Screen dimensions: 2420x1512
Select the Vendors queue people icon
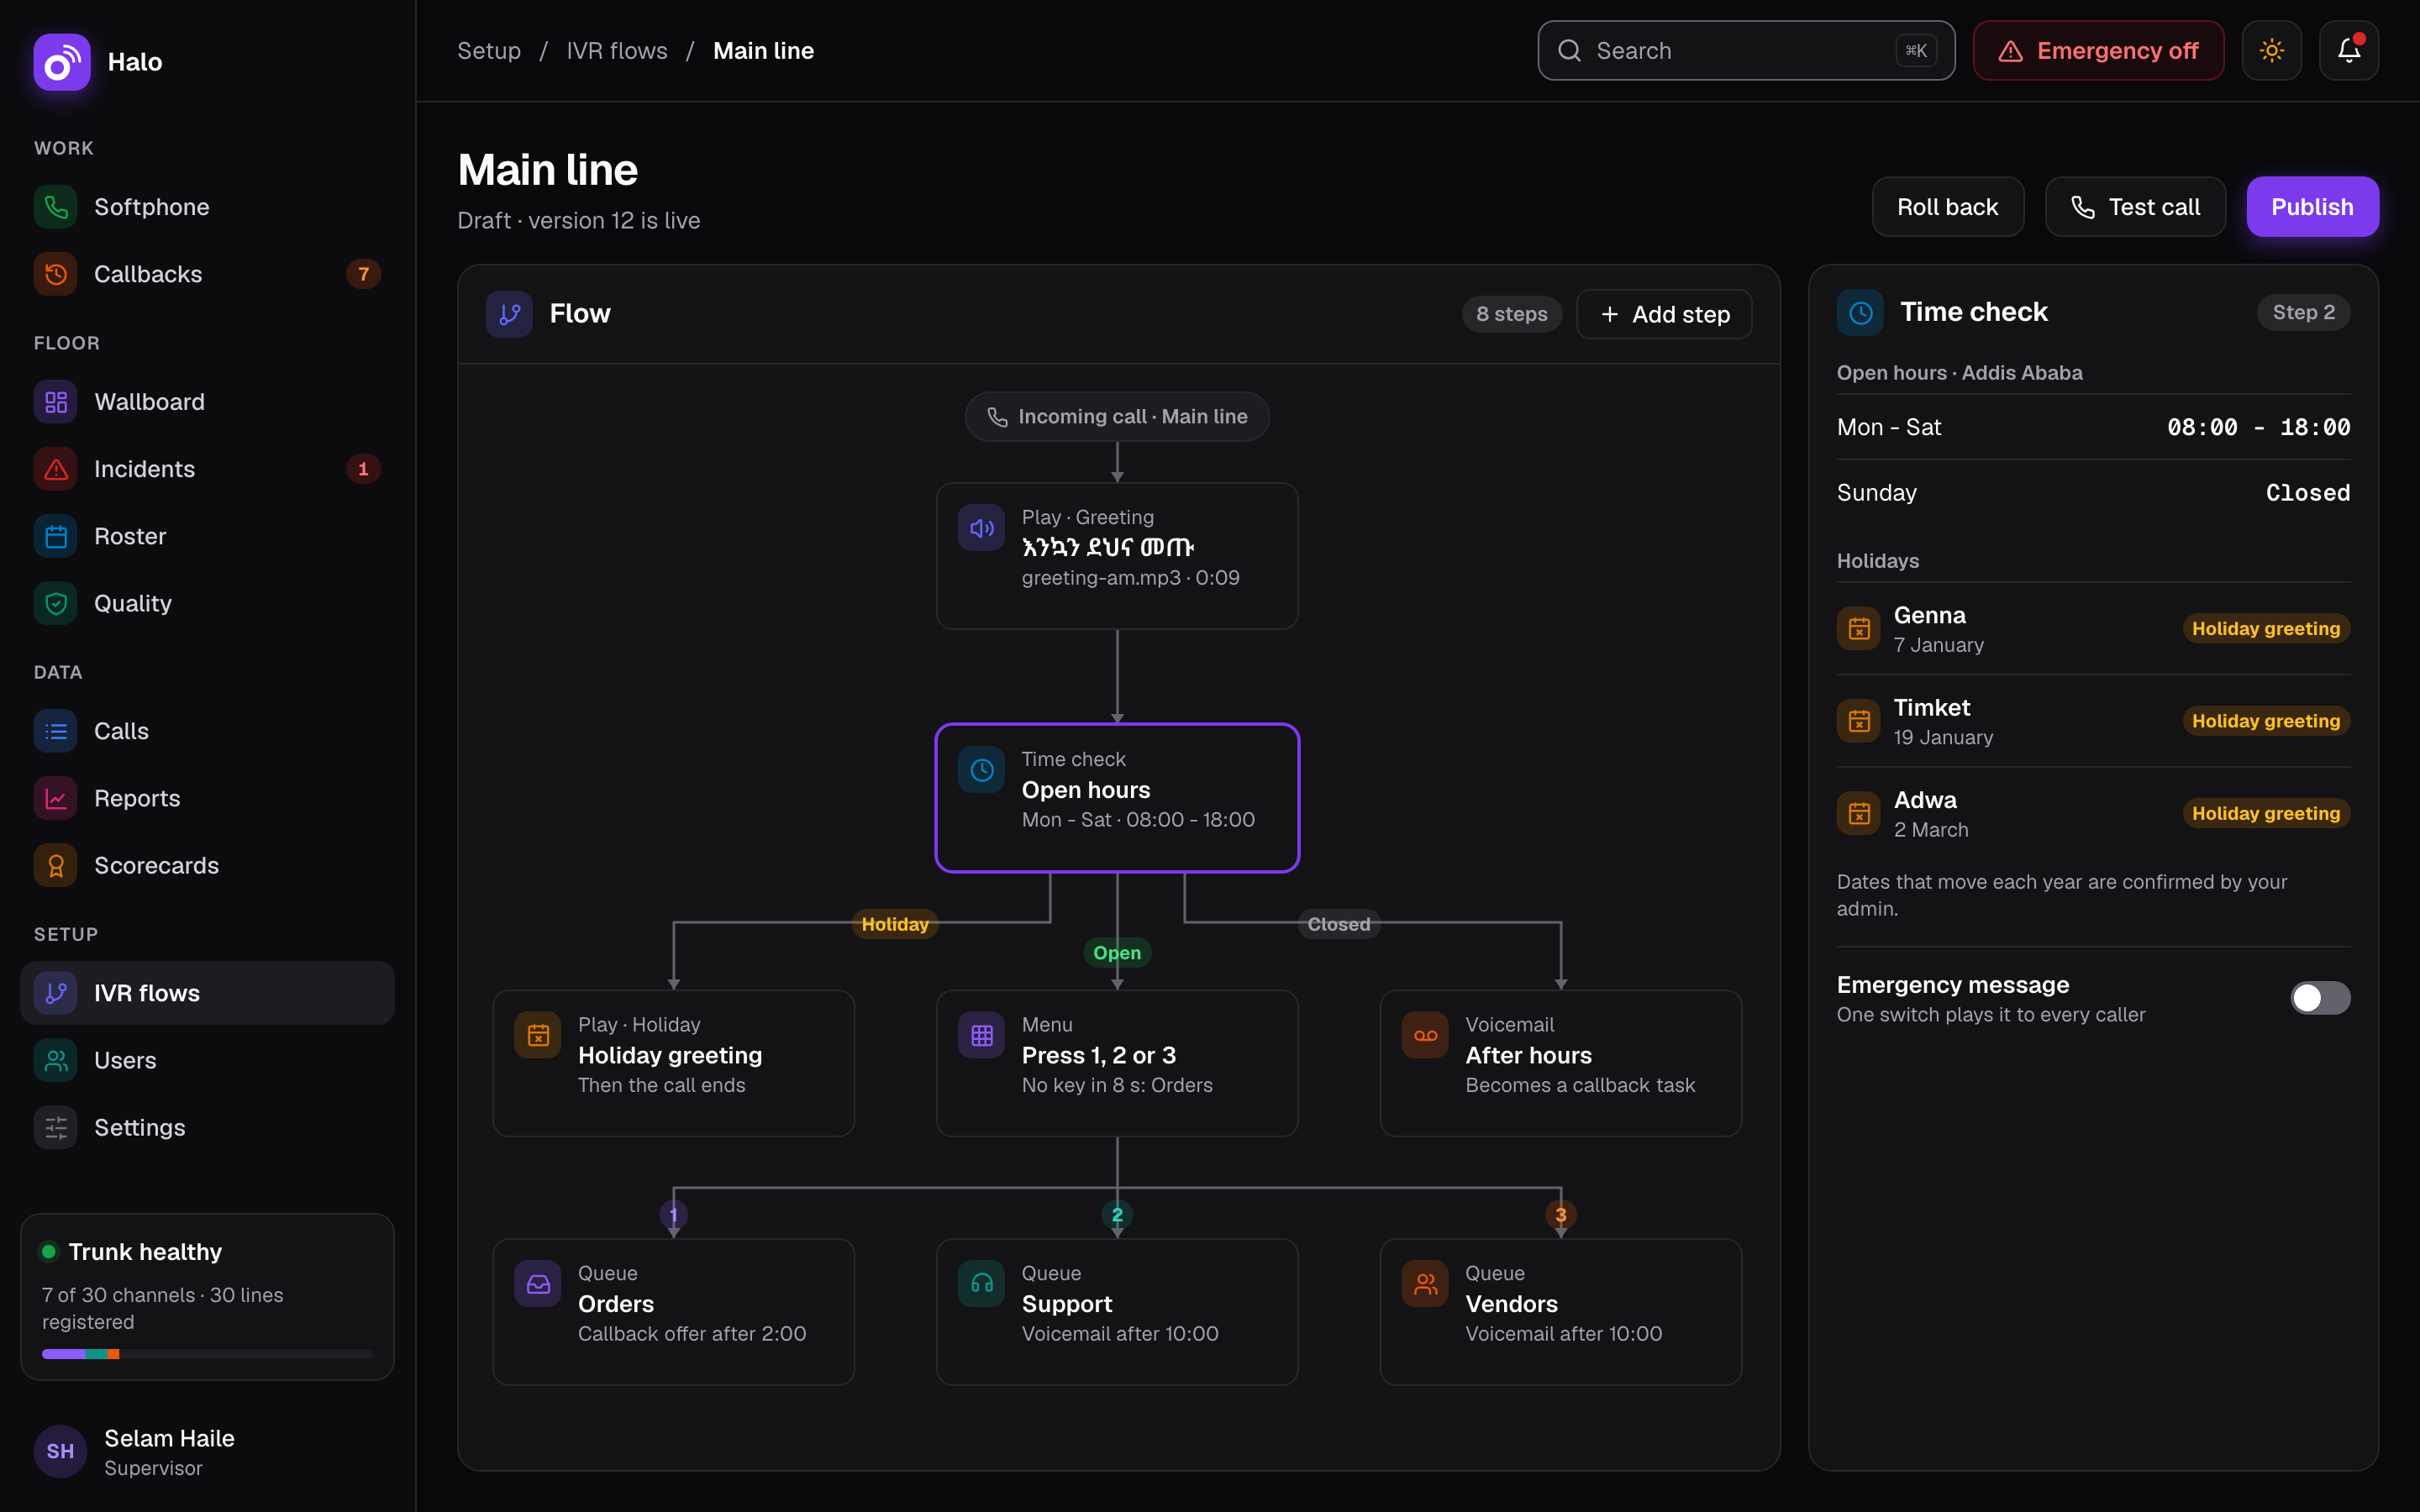pyautogui.click(x=1425, y=1284)
